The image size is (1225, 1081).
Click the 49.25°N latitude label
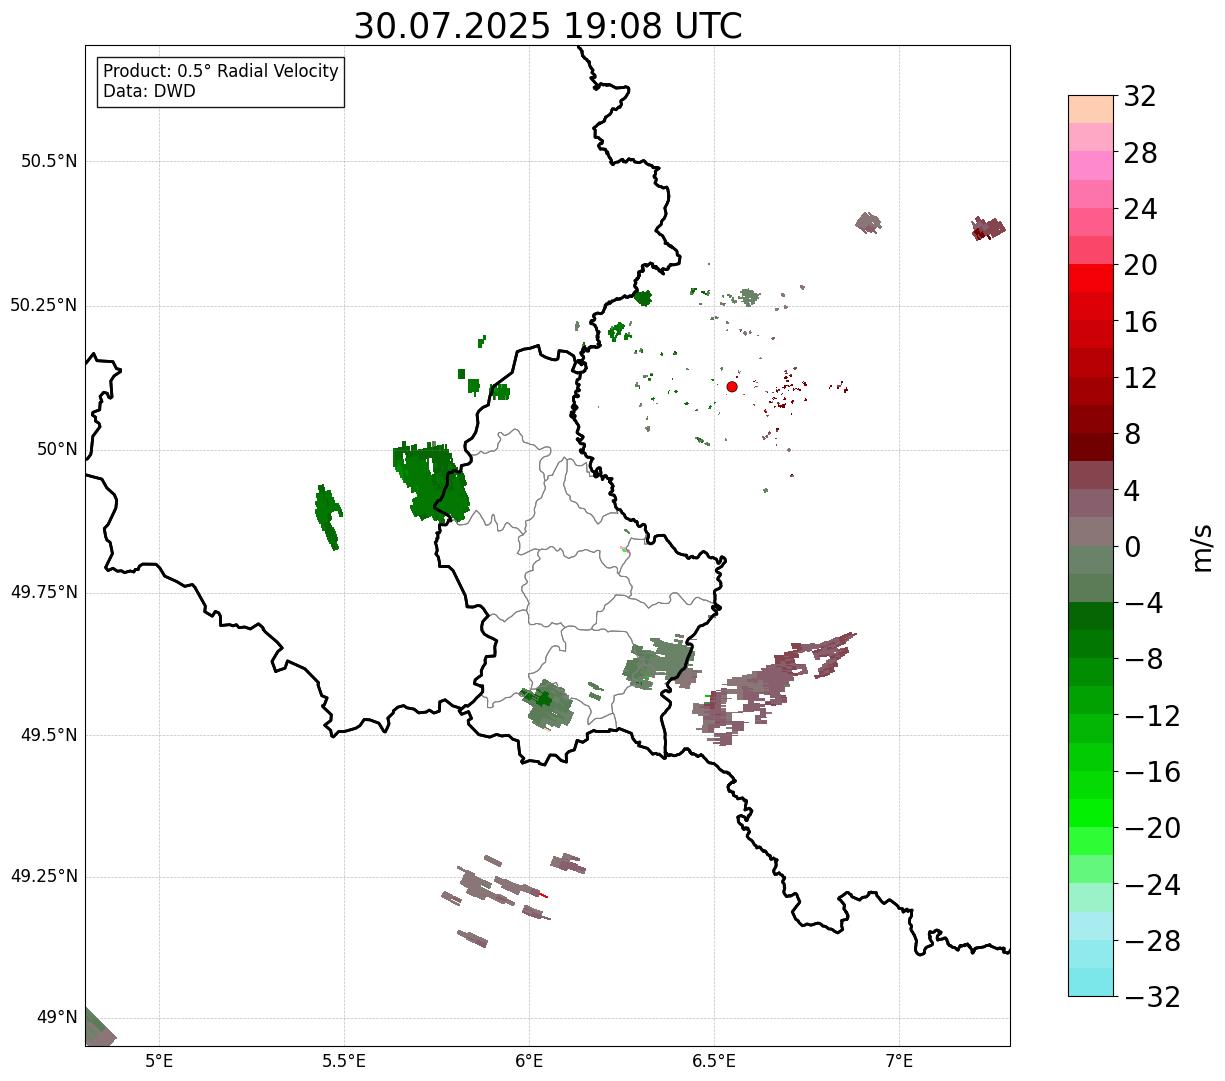coord(44,877)
